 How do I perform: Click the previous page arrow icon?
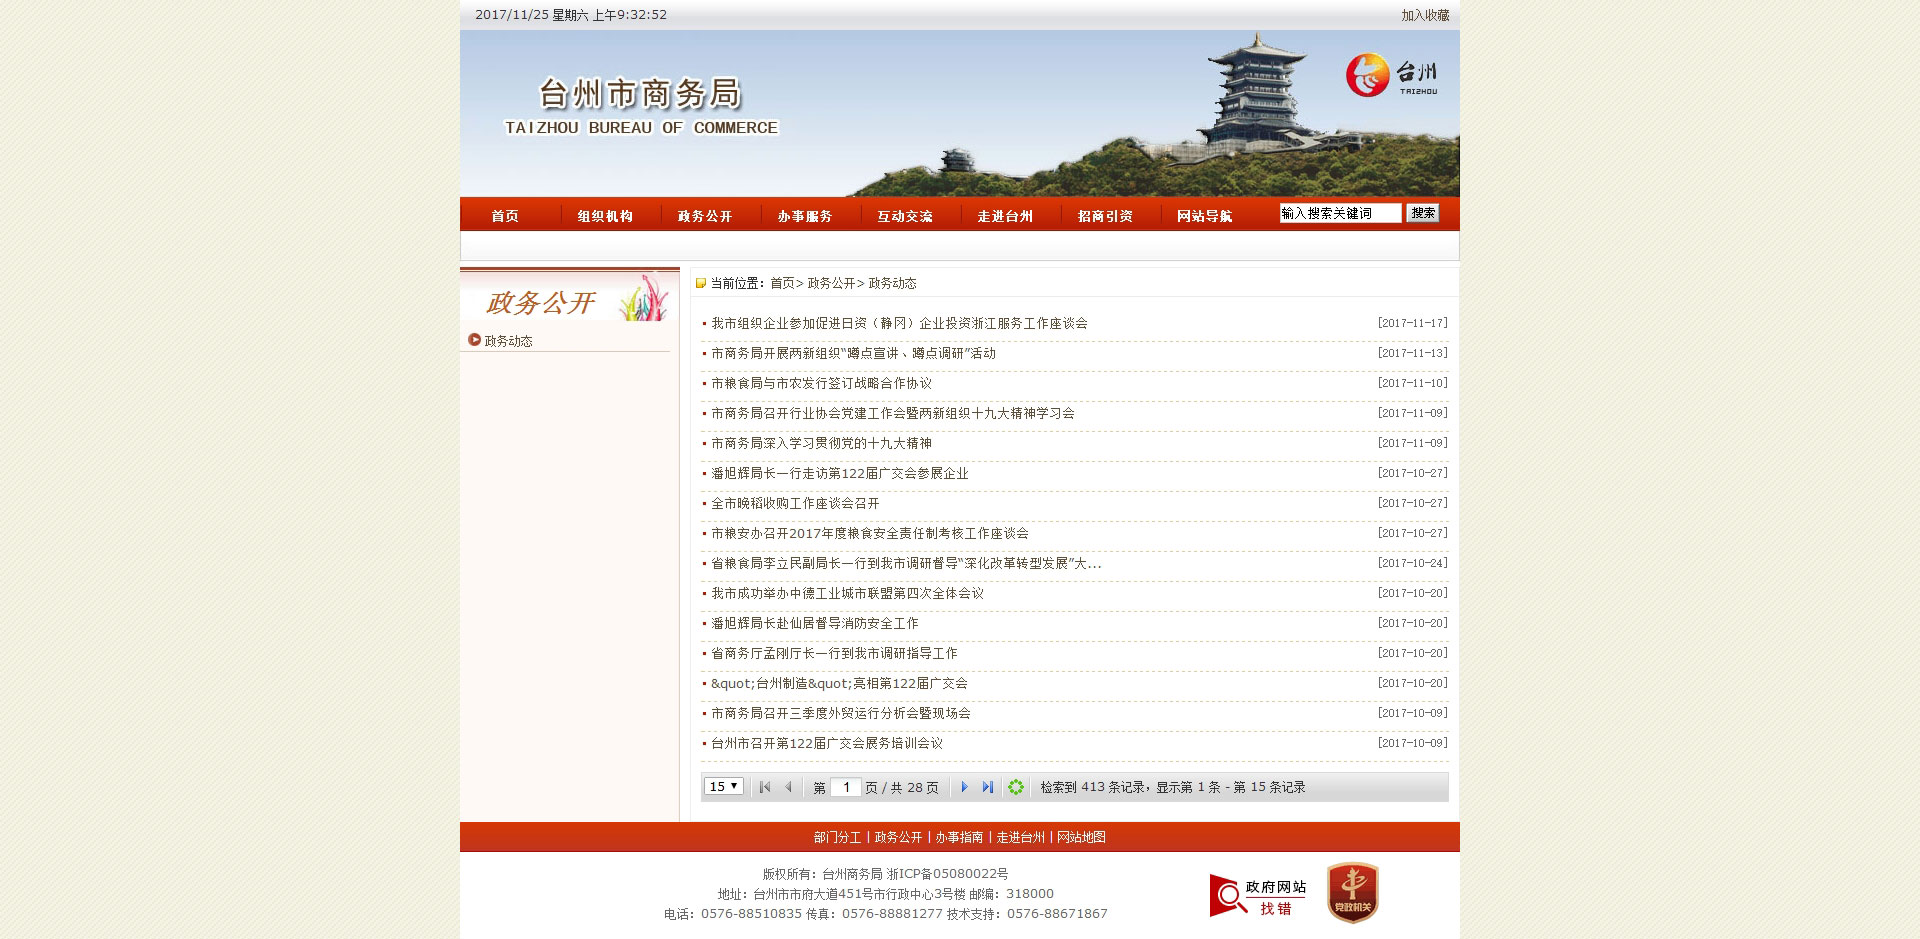pyautogui.click(x=788, y=787)
